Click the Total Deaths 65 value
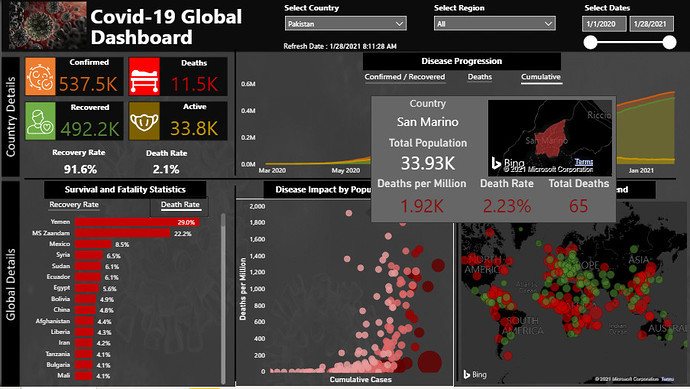 579,206
